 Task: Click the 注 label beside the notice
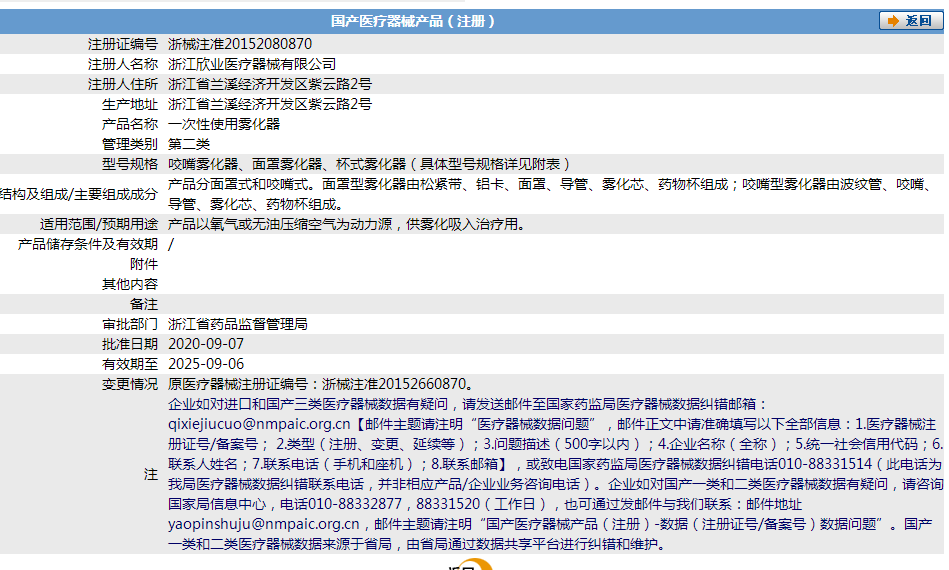[151, 474]
